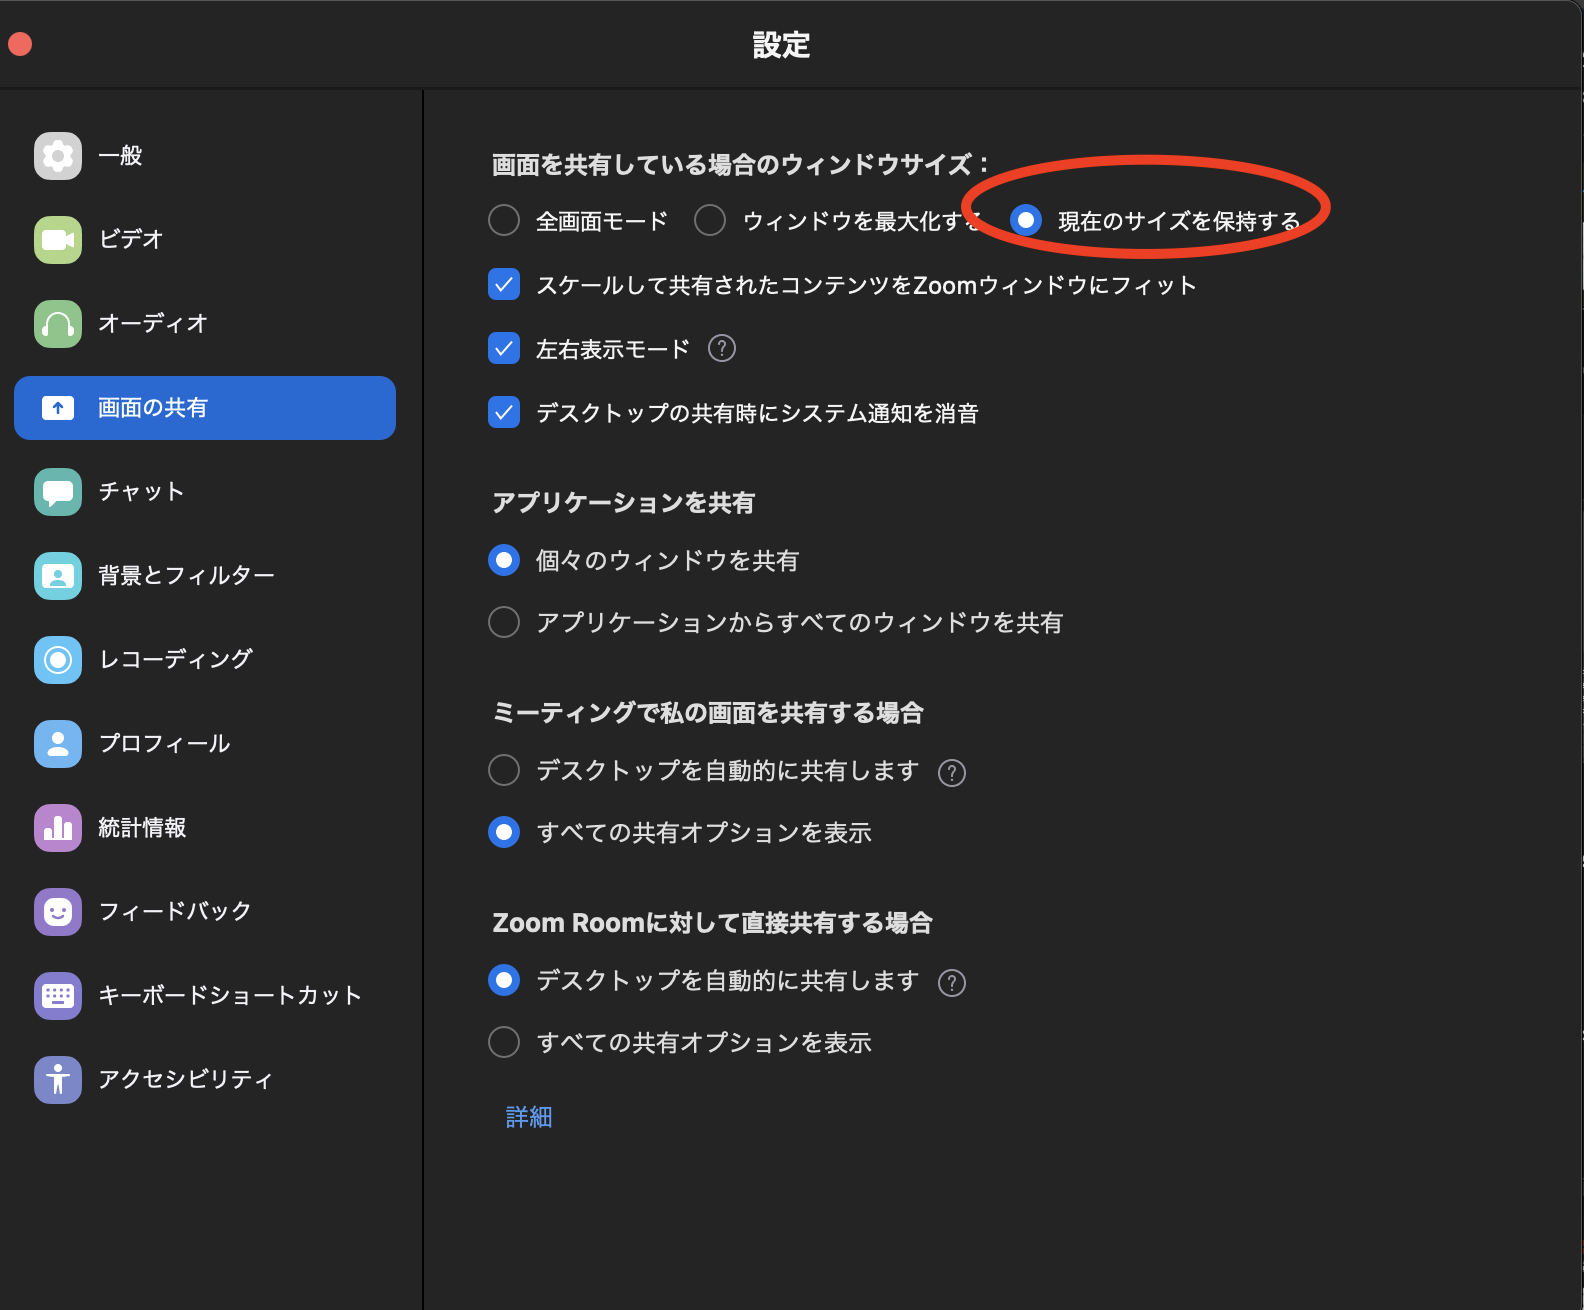Select 現在のサイズを保持する radio button
This screenshot has height=1310, width=1584.
coord(1026,220)
